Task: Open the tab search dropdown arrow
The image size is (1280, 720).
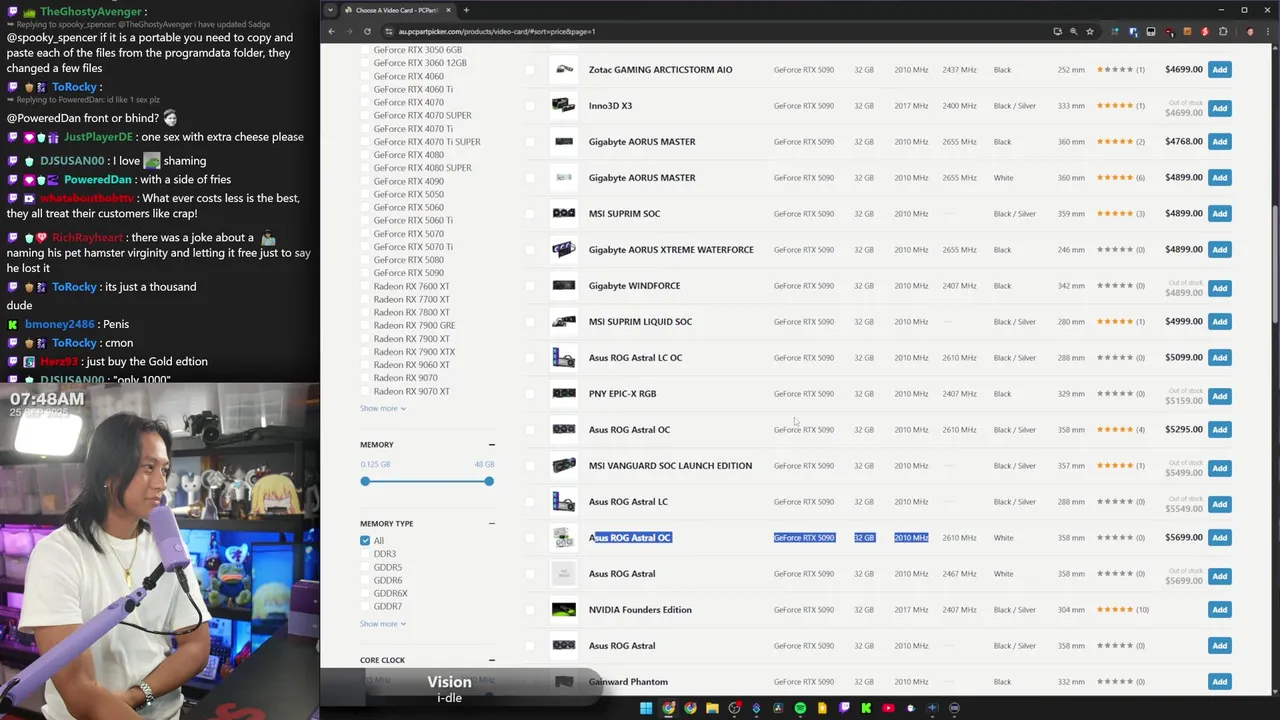Action: (330, 10)
